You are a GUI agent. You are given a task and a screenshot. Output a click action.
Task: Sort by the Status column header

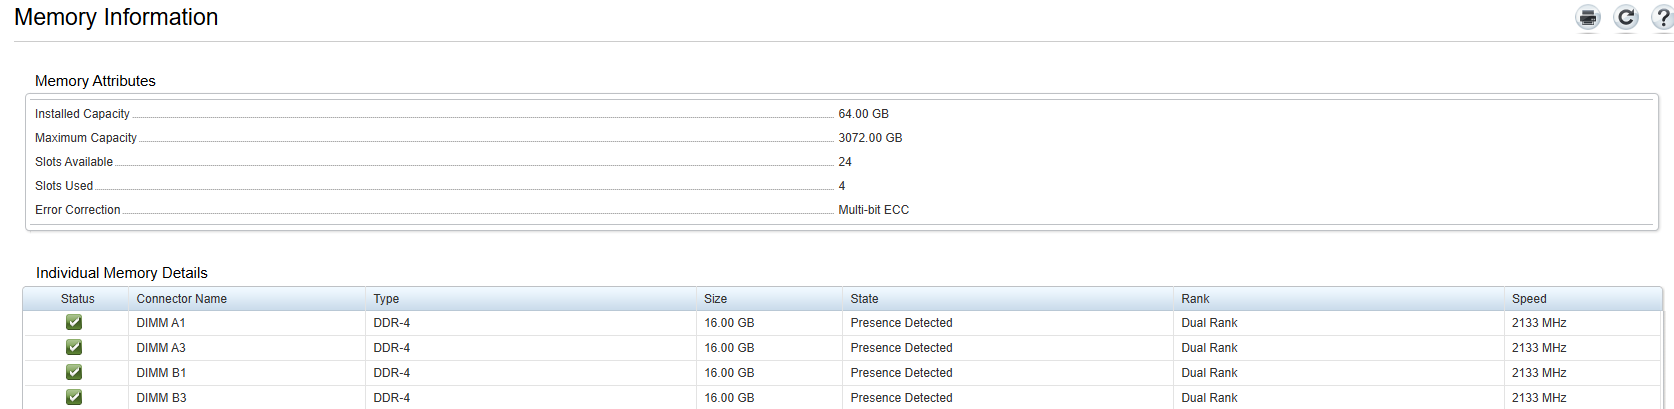[x=77, y=299]
